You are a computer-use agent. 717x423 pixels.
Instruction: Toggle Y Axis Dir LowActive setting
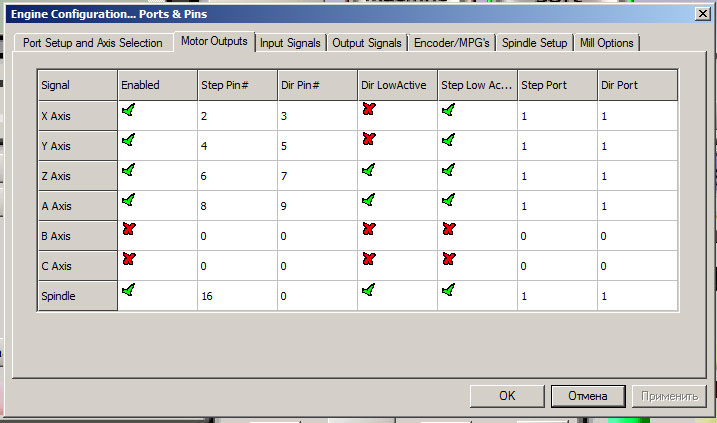coord(368,141)
